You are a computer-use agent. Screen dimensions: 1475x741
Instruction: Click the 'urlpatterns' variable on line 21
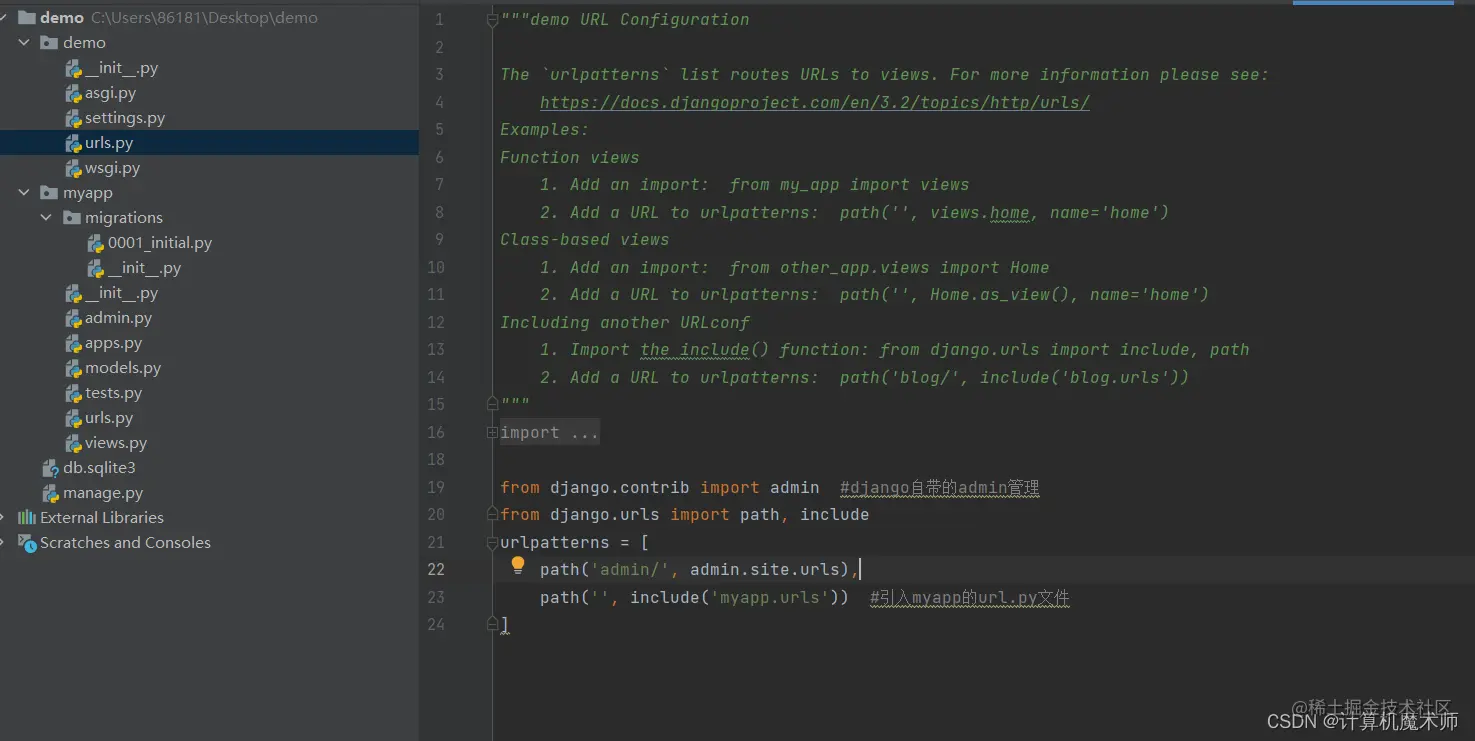click(555, 542)
